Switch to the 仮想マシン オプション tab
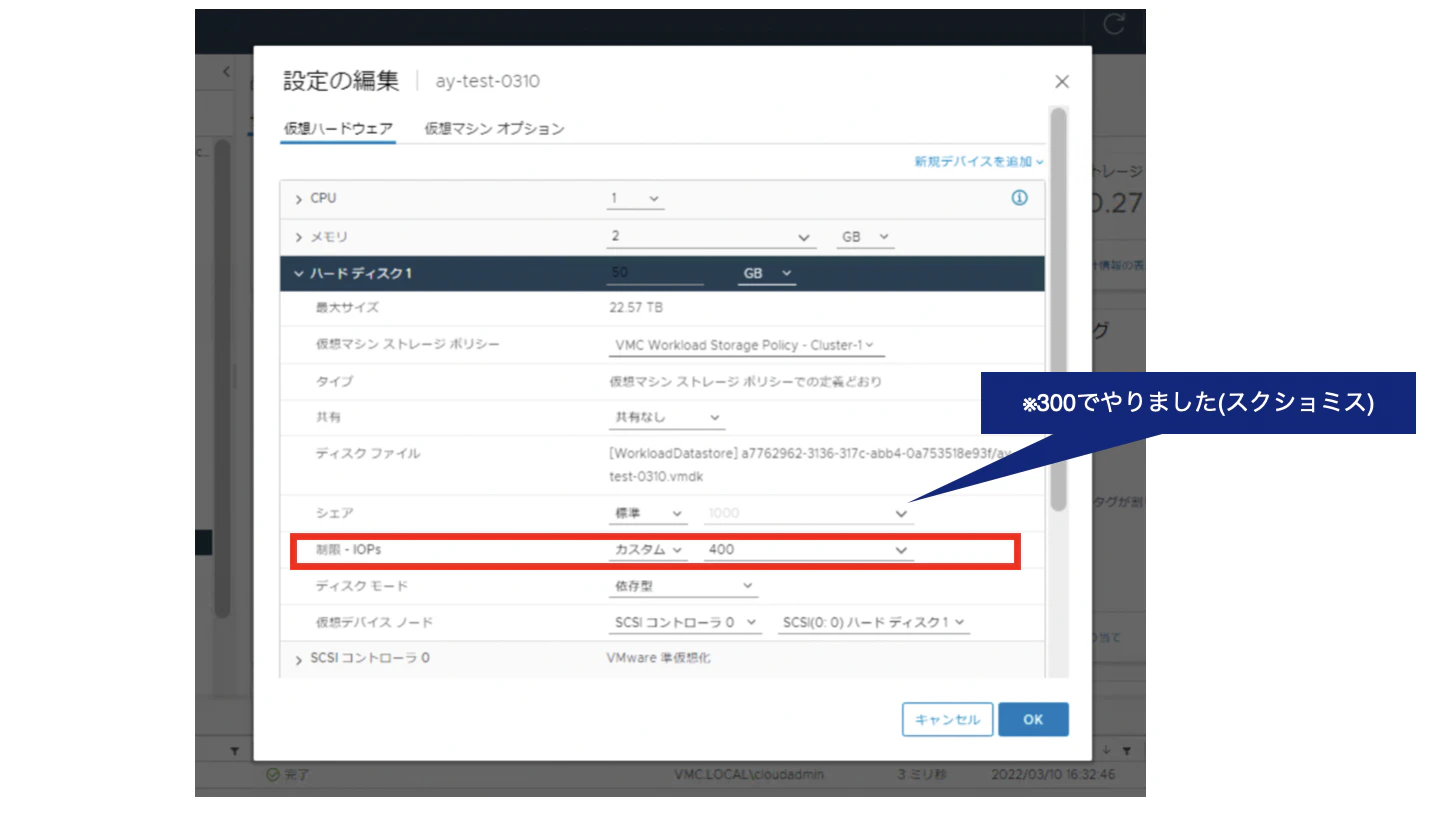This screenshot has width=1442, height=816. (491, 128)
